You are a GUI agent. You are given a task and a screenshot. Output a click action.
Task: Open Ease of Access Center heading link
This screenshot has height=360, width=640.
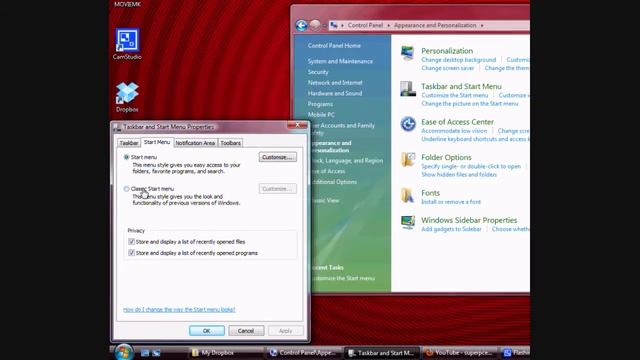(457, 122)
